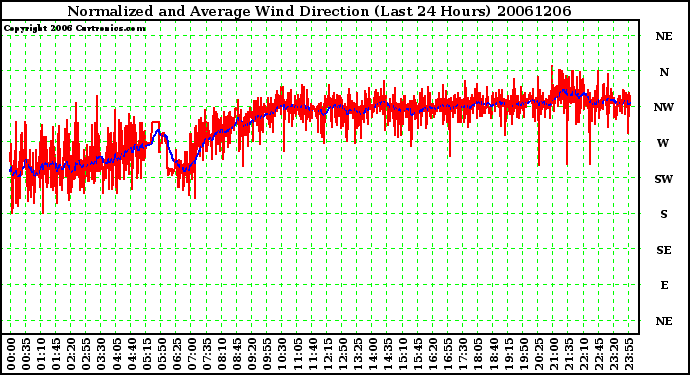Click the 11:40 time label
690x375 pixels.
pos(312,354)
